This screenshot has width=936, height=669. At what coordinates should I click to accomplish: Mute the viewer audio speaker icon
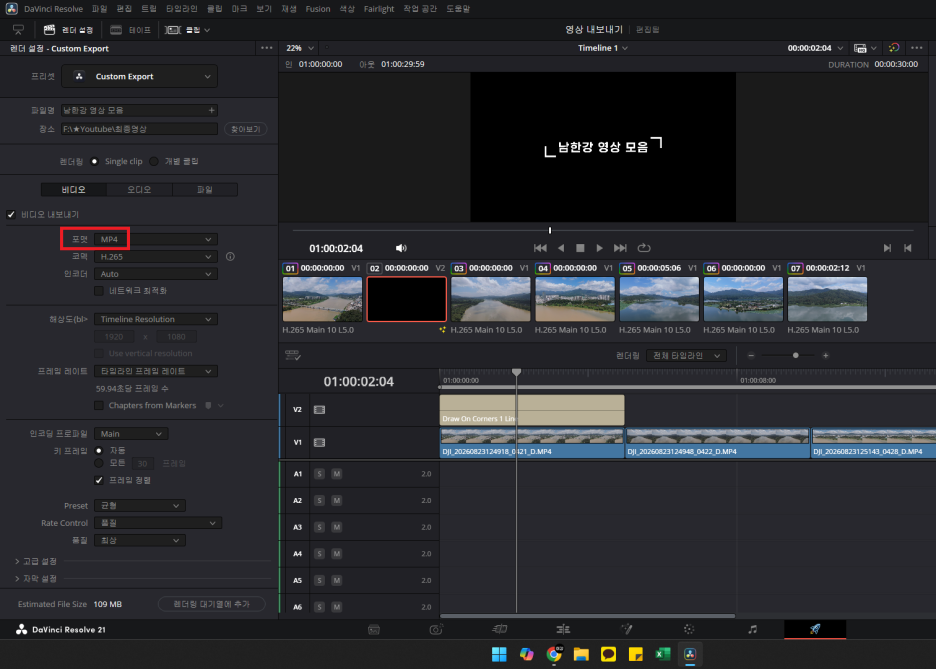(x=401, y=248)
